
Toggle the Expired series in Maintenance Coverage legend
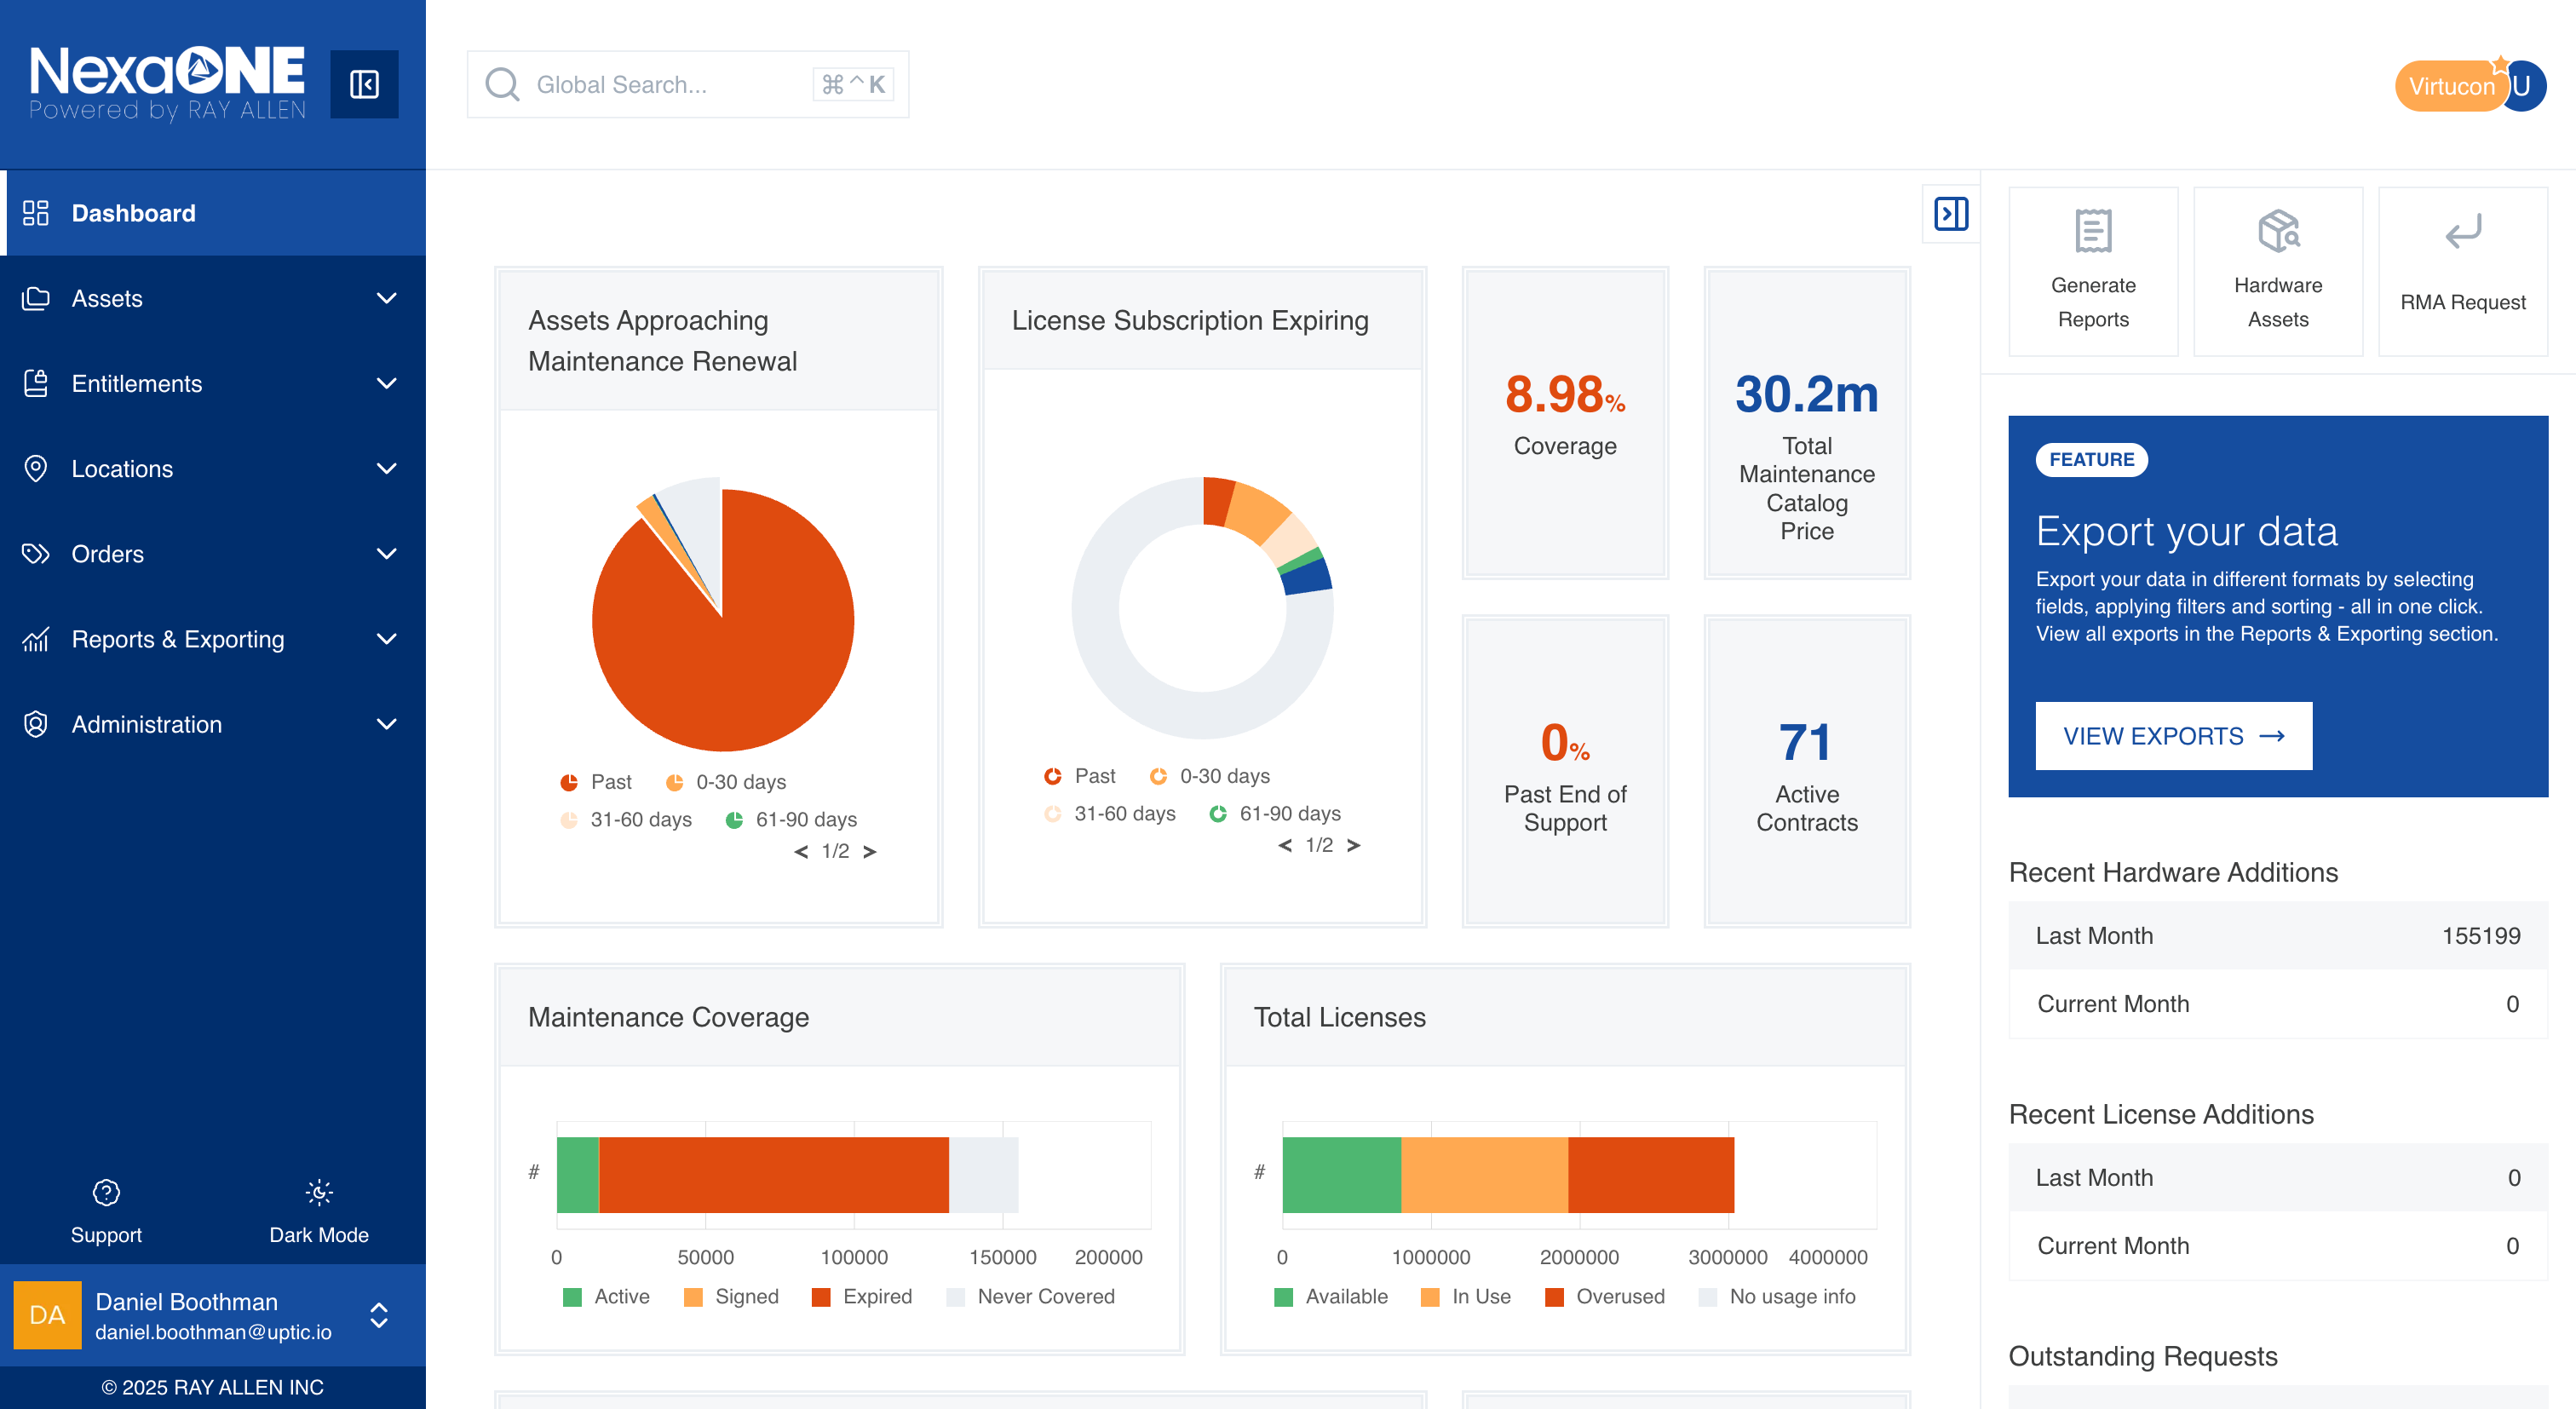pyautogui.click(x=862, y=1296)
